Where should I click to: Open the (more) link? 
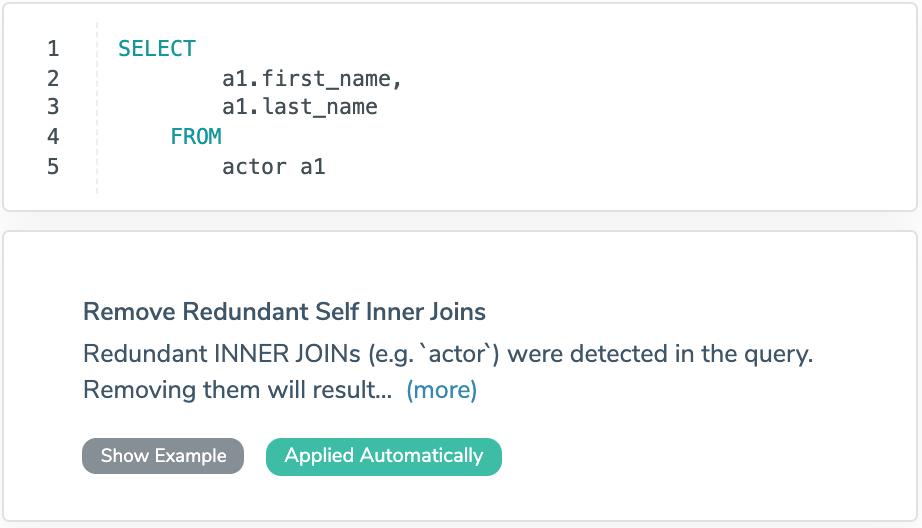[x=442, y=390]
